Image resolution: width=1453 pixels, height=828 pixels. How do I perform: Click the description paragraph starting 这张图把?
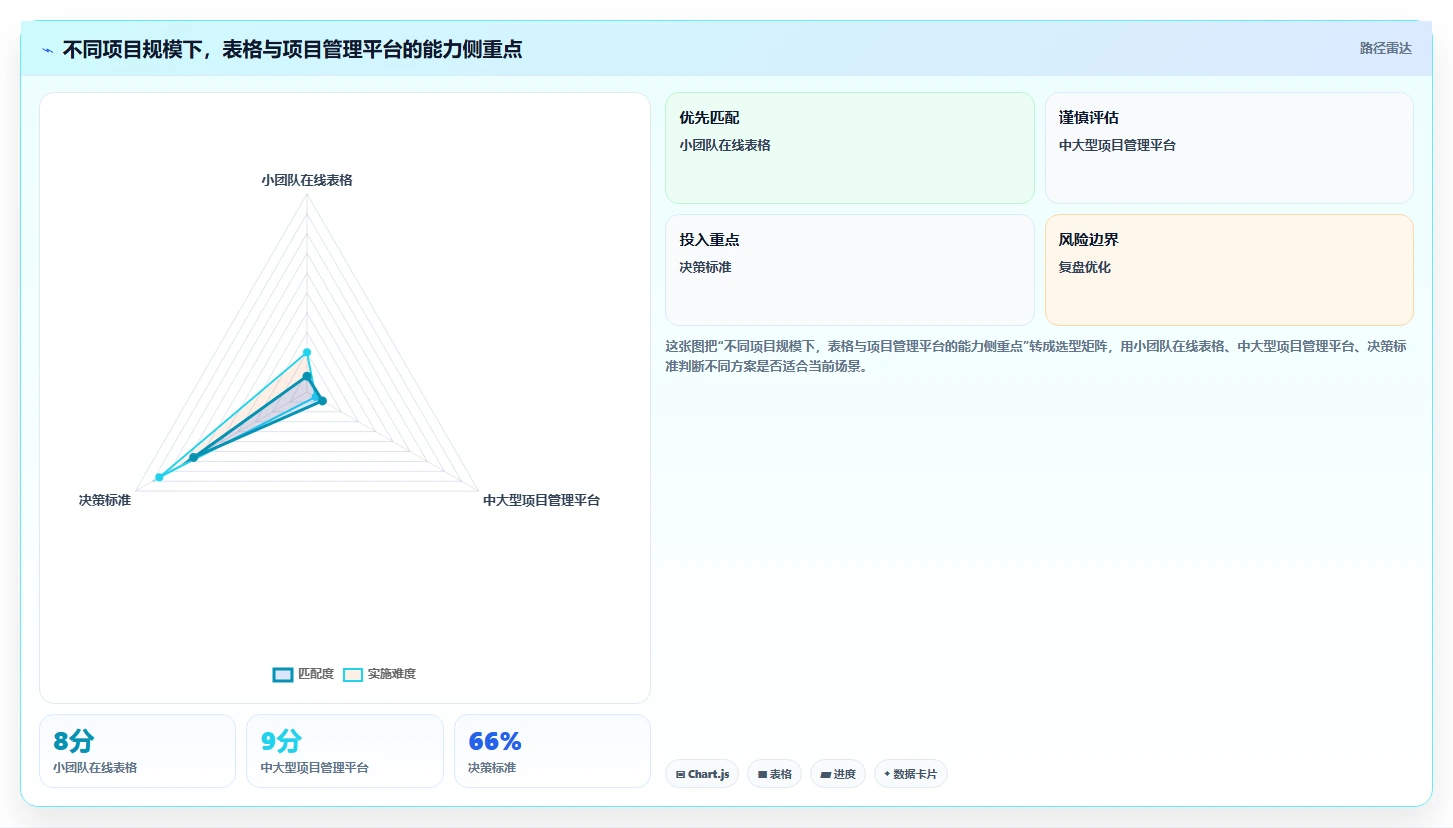1036,356
